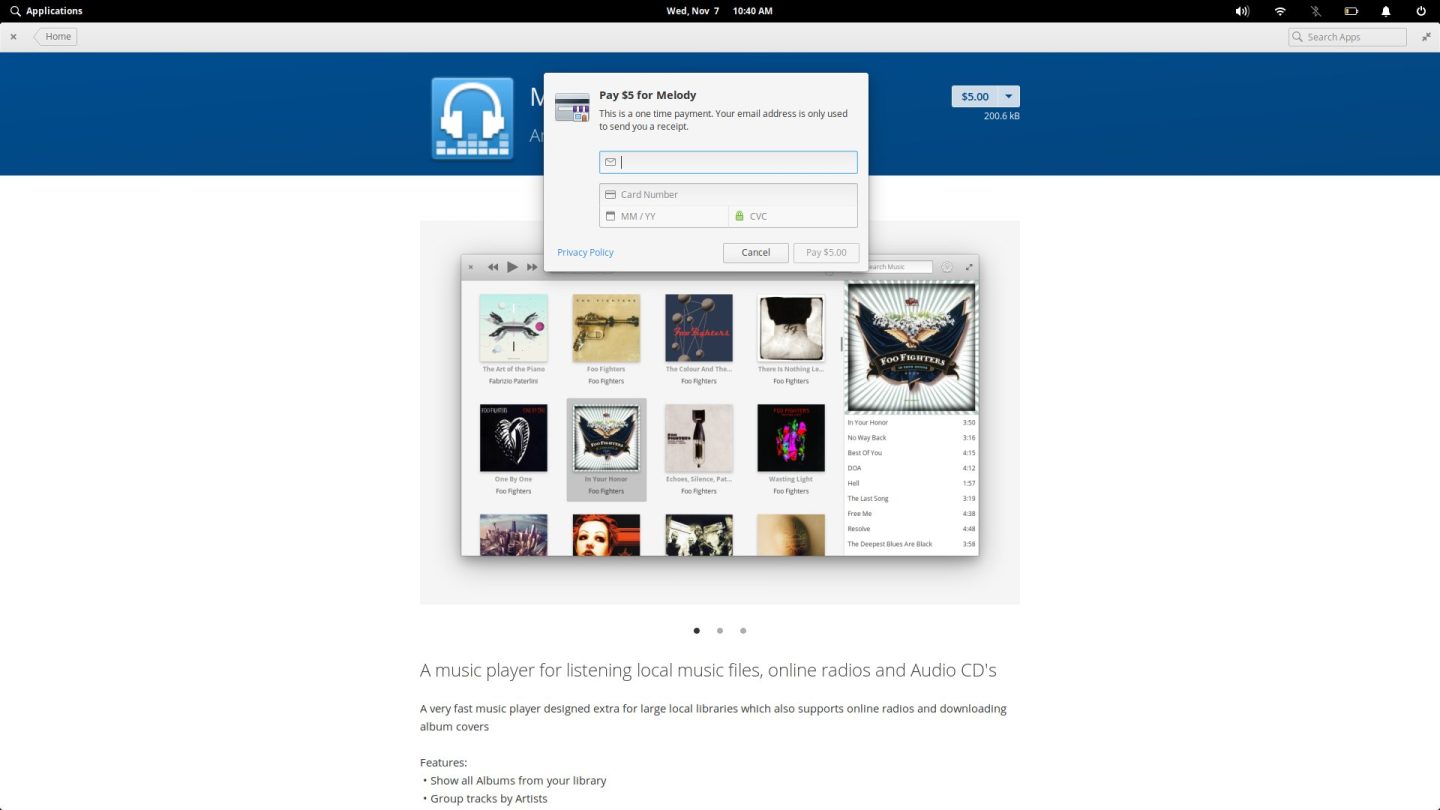Open the power session menu icon
The image size is (1440, 810).
[1421, 11]
